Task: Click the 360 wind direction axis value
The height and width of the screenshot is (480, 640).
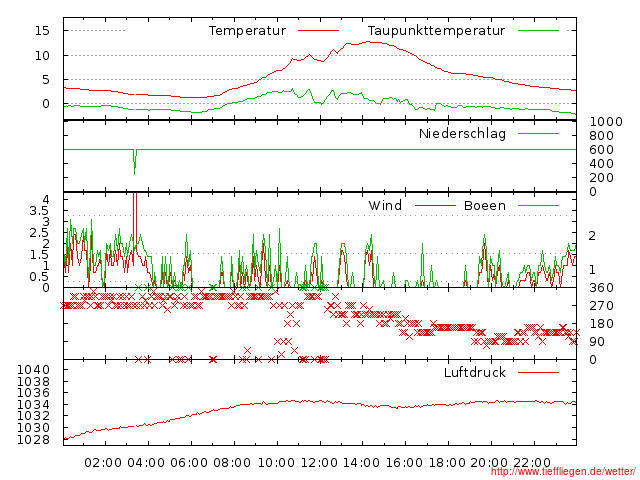Action: (602, 288)
